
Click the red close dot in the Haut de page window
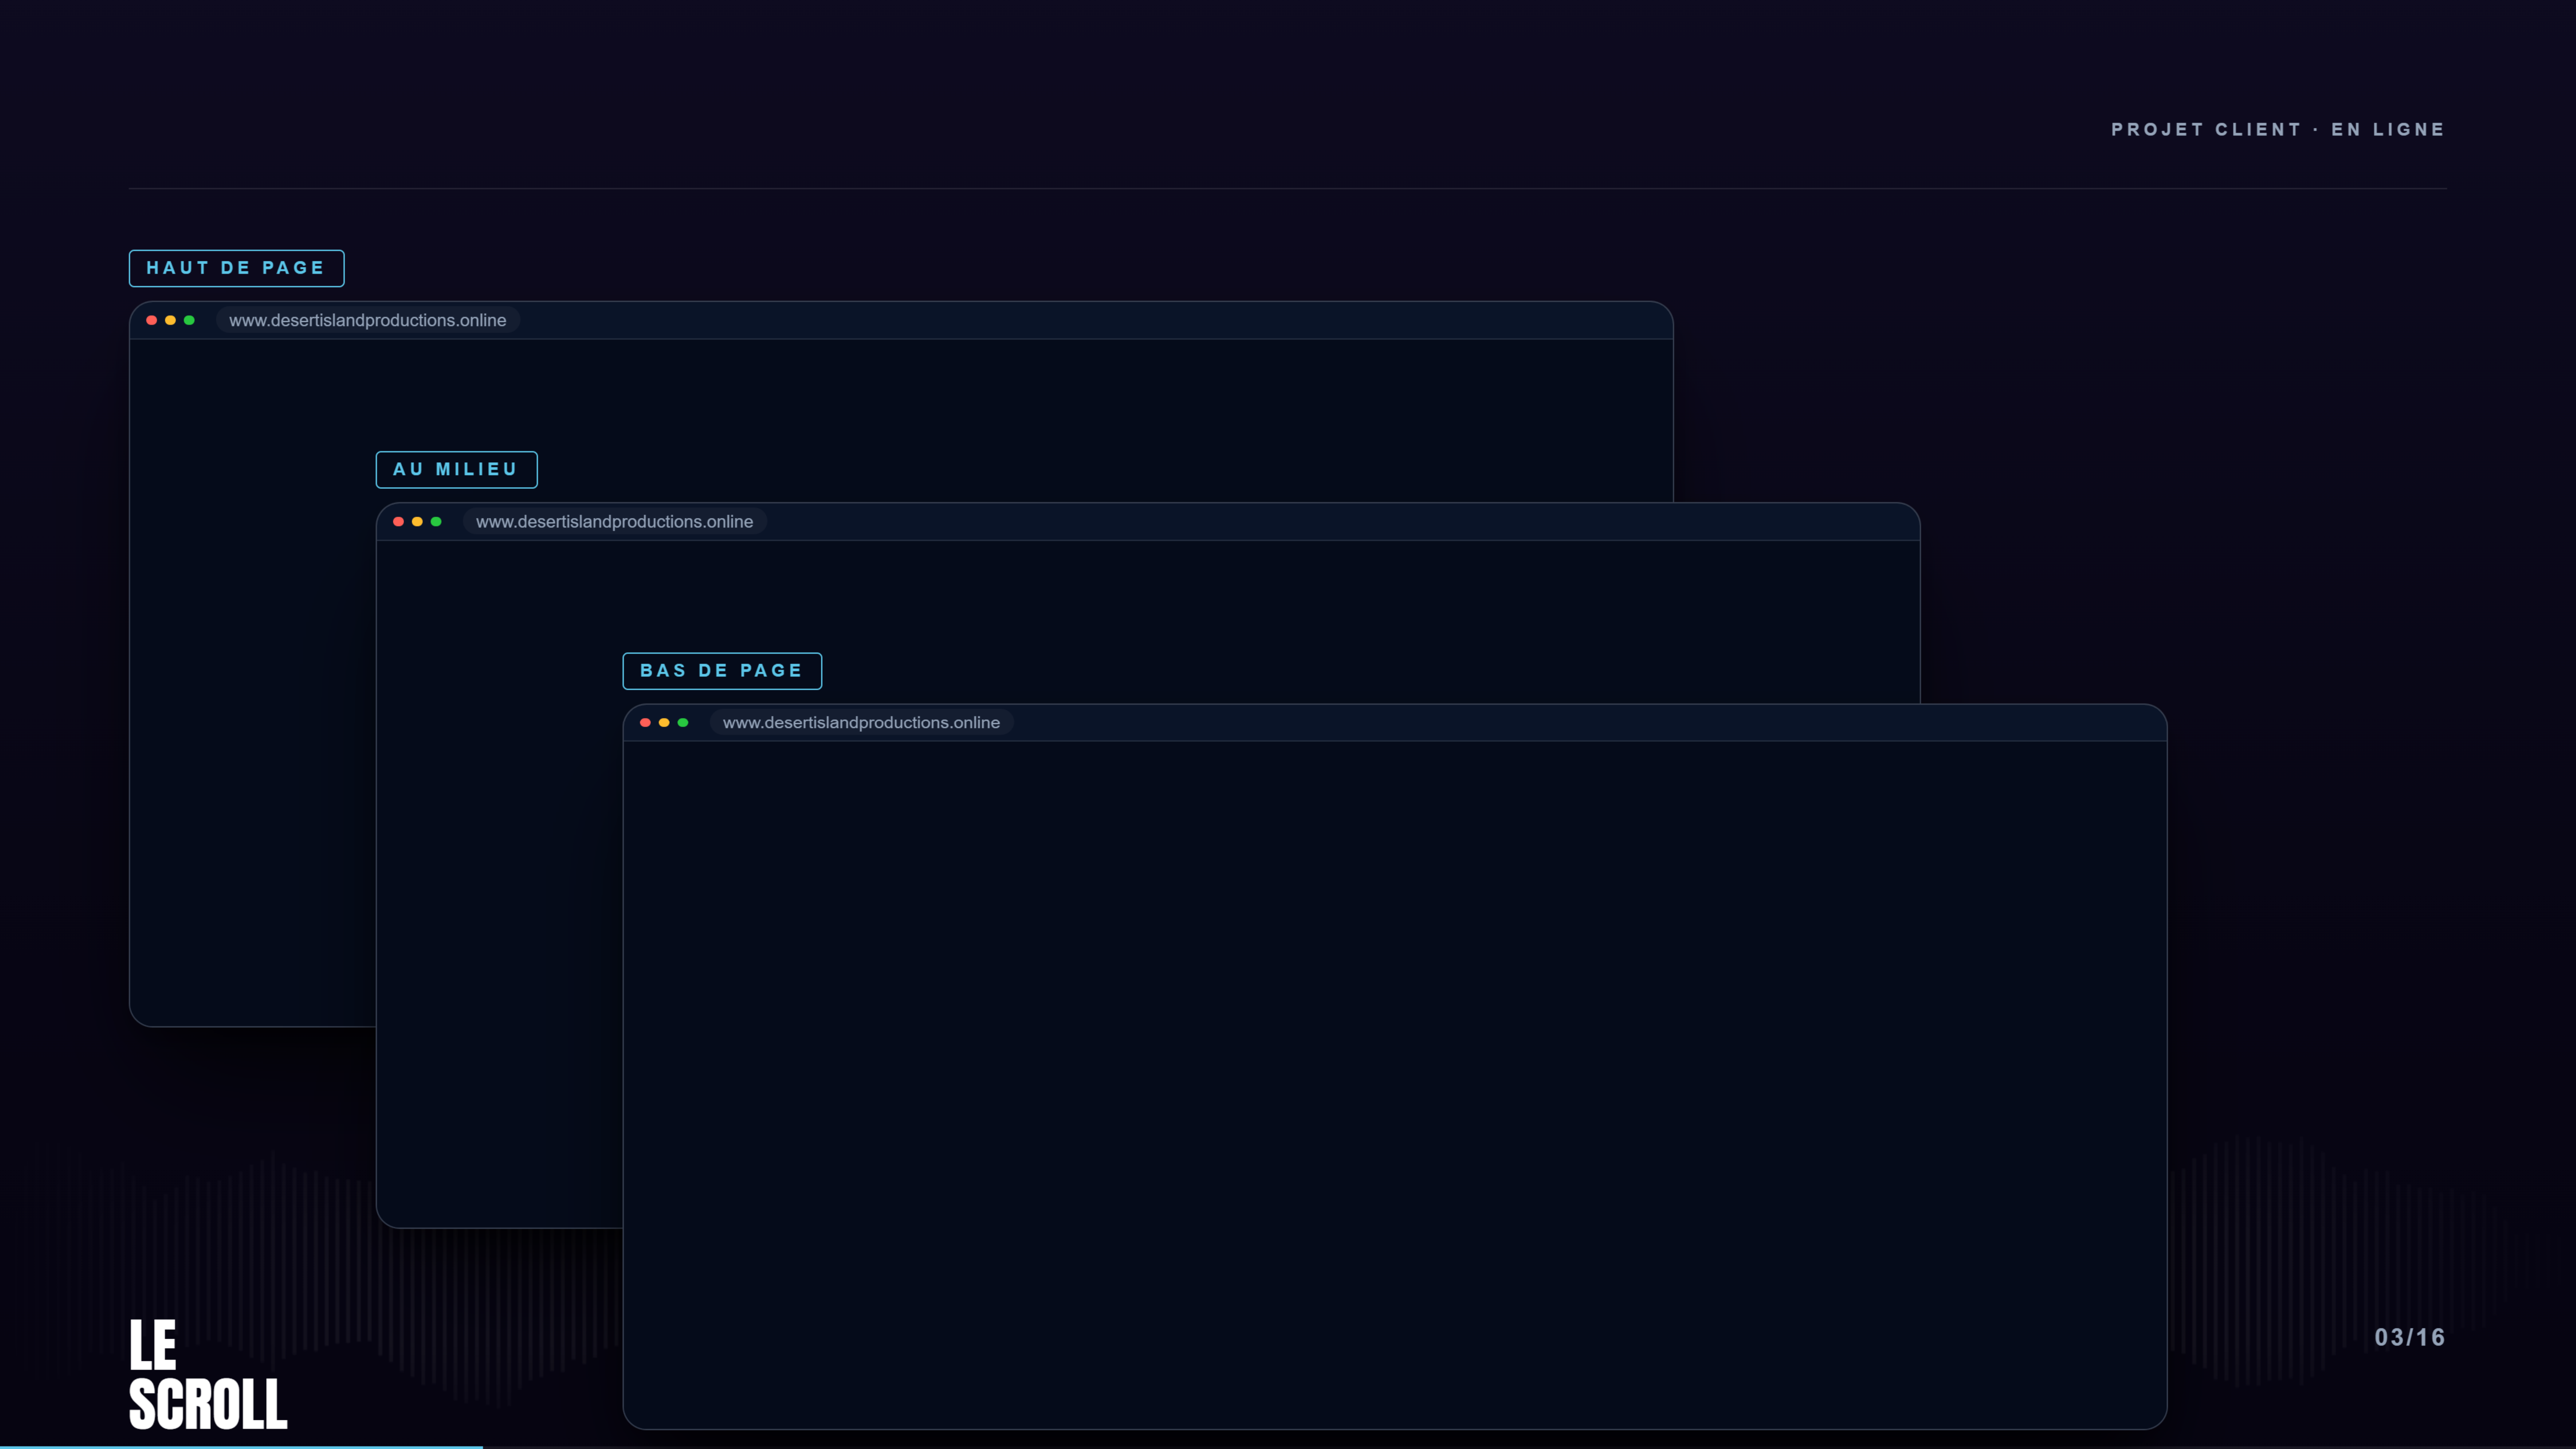(152, 320)
